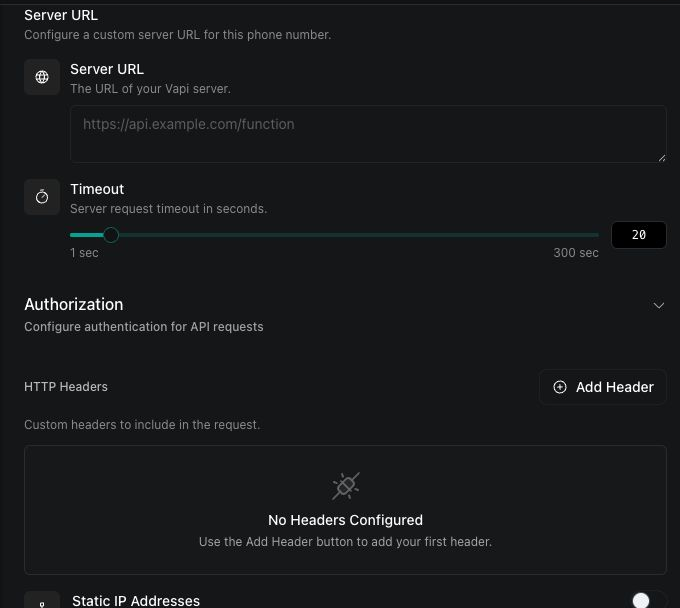Screen dimensions: 680x608
Task: Click the icon left of Static IP Addresses
Action: [x=42, y=602]
